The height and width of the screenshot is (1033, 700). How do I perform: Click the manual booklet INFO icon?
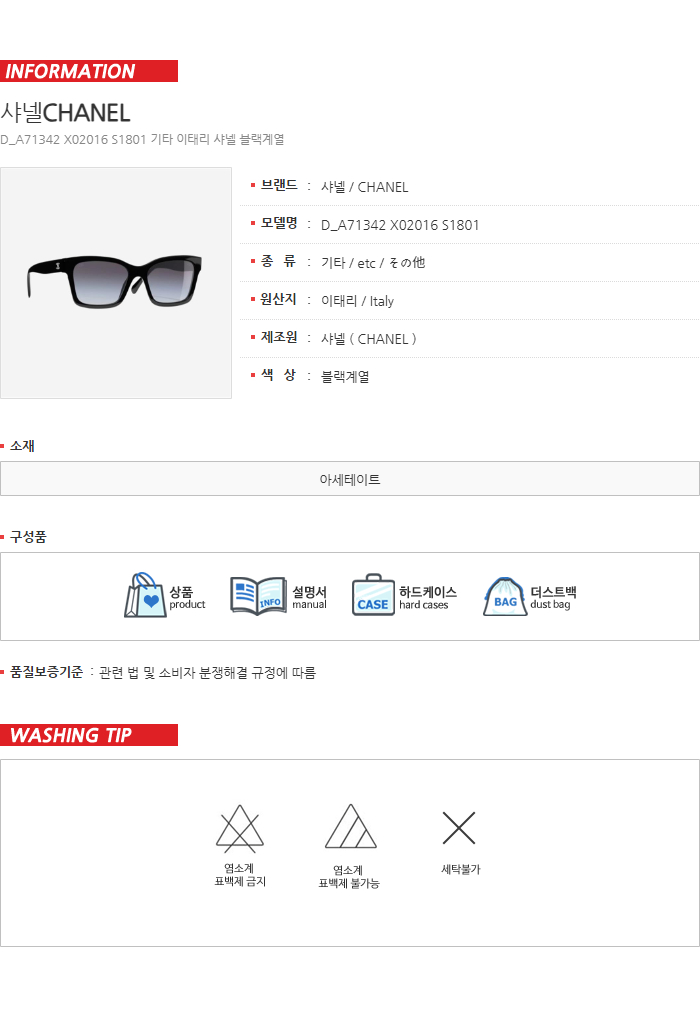[x=259, y=596]
